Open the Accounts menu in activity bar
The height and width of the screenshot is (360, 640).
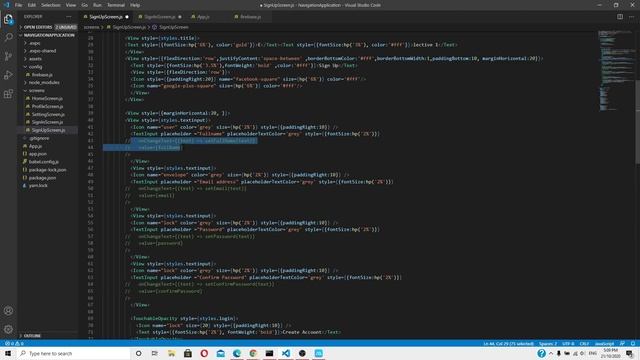[x=8, y=311]
